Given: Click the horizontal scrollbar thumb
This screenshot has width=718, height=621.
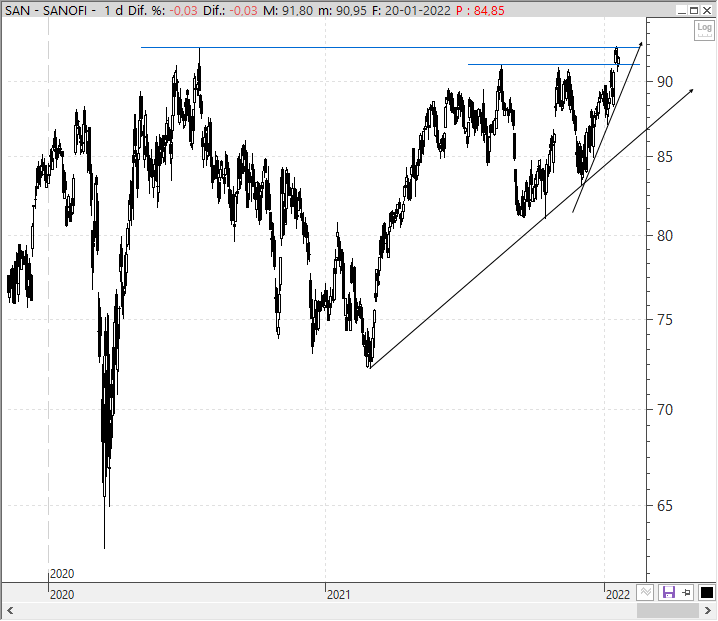Looking at the screenshot, I should [668, 611].
